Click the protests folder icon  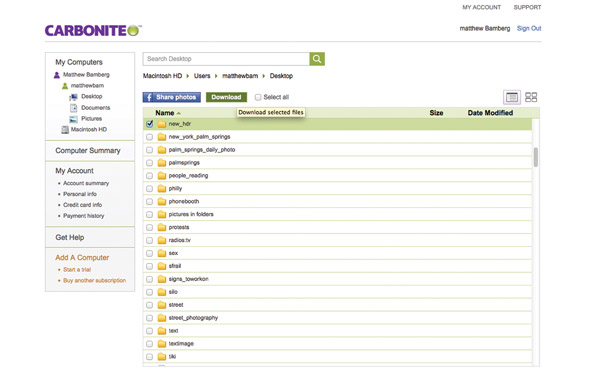tap(162, 228)
